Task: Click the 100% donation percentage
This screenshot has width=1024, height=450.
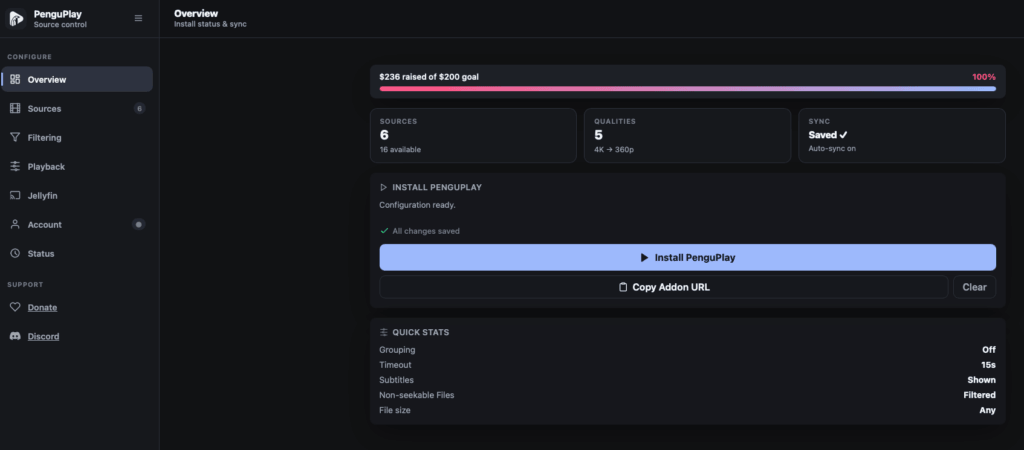Action: tap(984, 77)
